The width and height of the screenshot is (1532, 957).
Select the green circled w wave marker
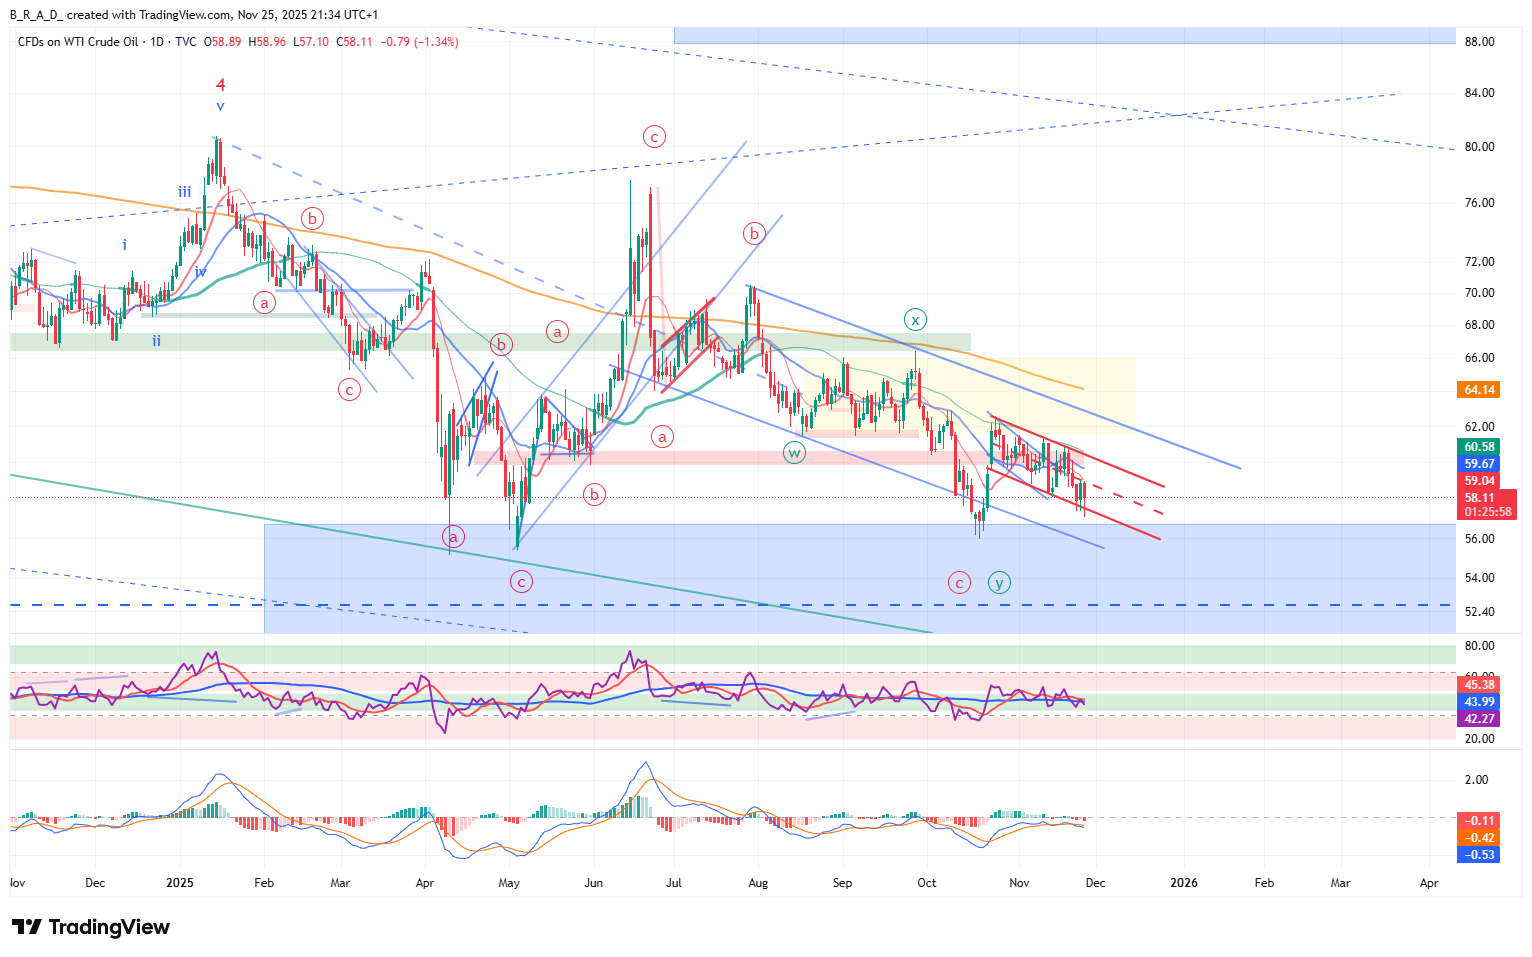(x=794, y=453)
